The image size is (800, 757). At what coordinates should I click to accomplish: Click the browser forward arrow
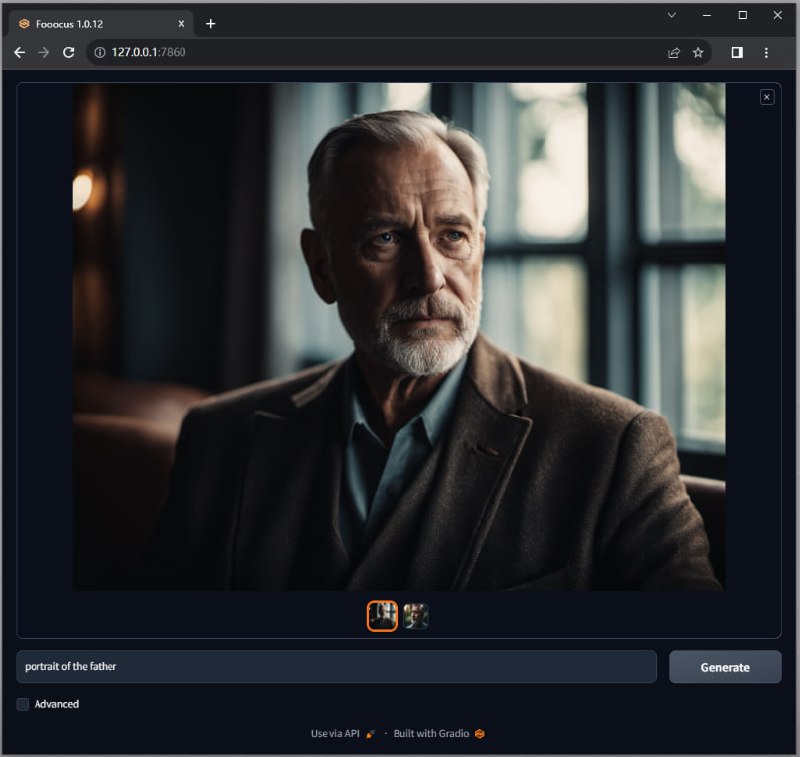[44, 53]
